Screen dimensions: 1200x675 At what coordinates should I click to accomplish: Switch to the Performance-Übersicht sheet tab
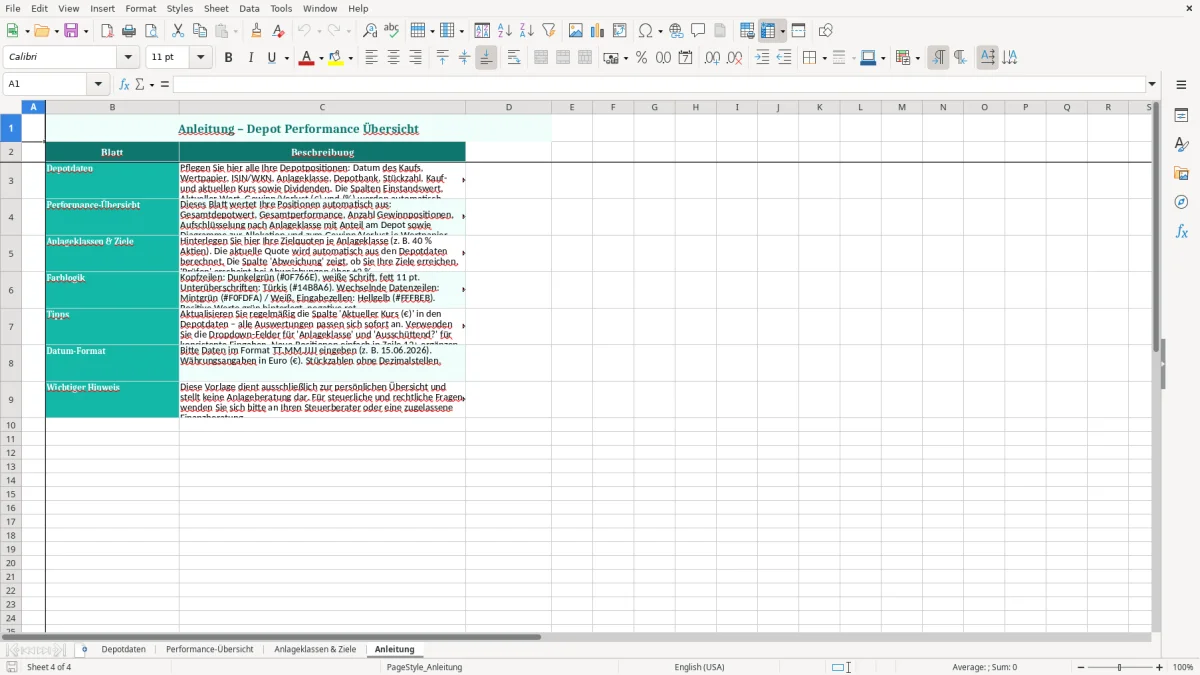(x=210, y=650)
